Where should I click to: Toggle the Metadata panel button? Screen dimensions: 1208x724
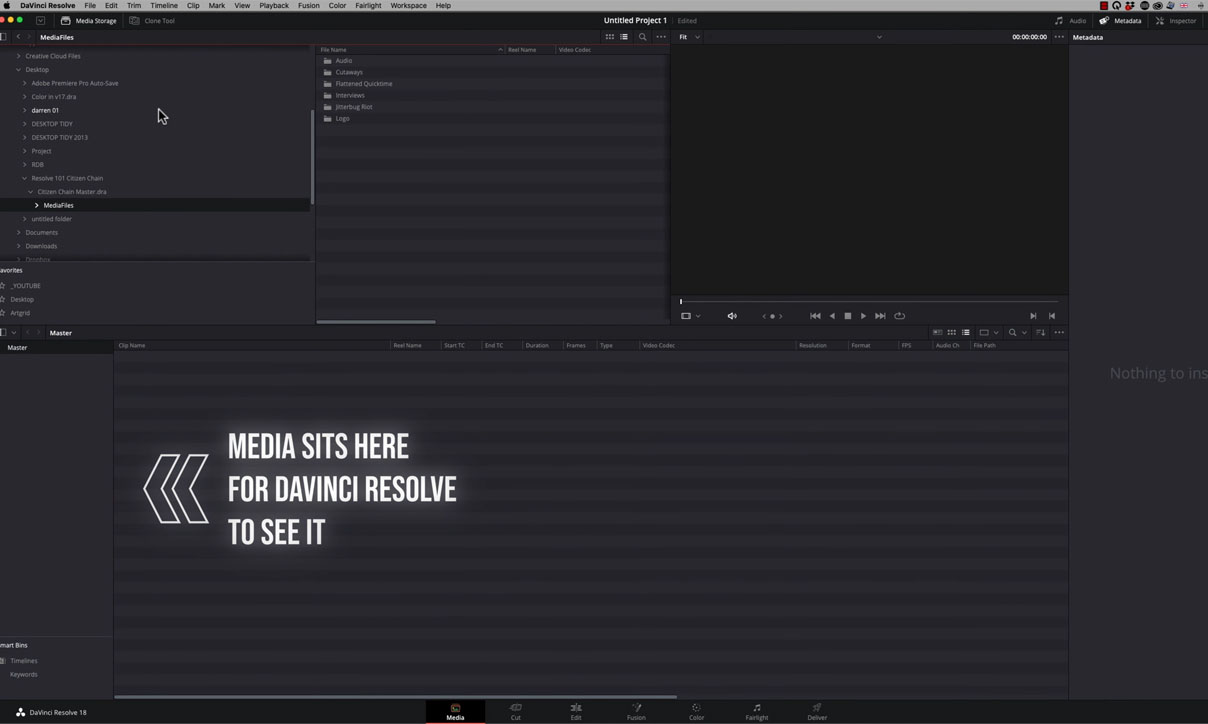click(x=1120, y=20)
